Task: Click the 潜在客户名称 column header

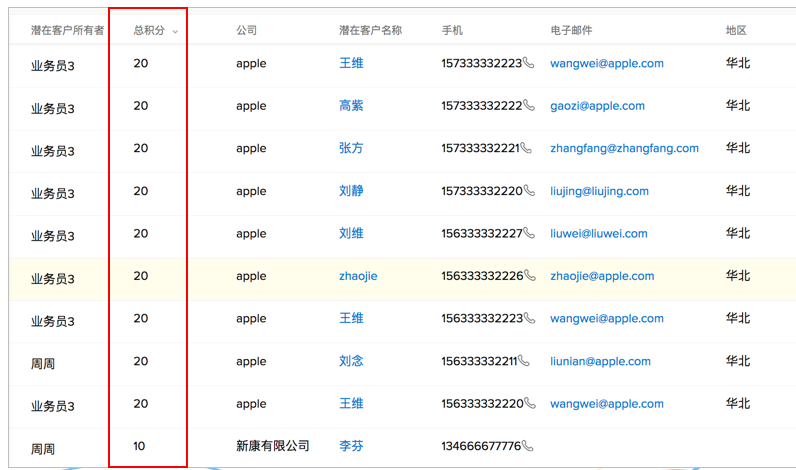Action: coord(371,30)
